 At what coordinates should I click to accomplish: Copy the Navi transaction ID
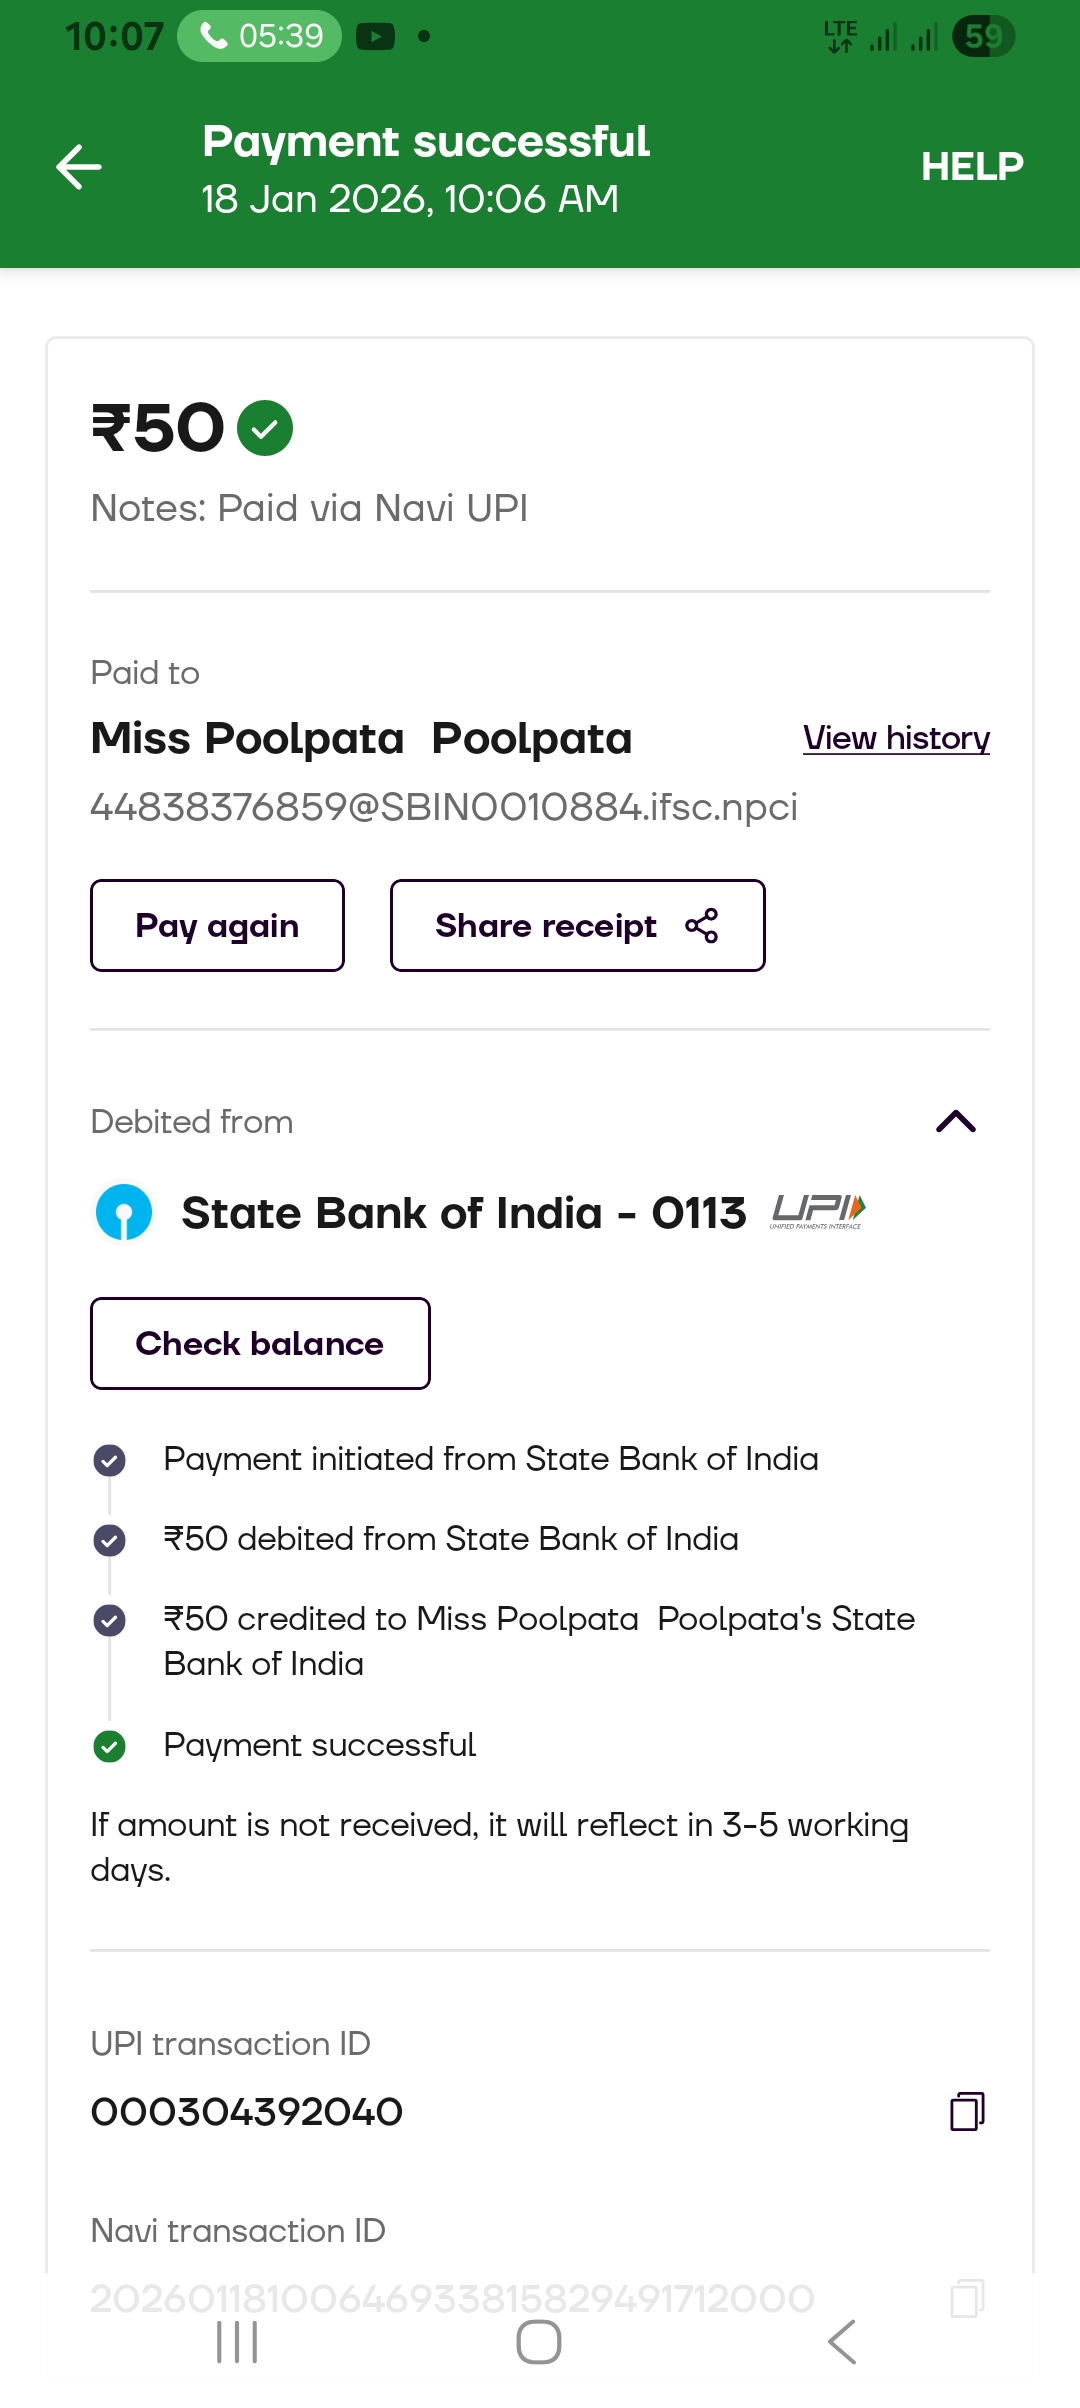[x=966, y=2297]
